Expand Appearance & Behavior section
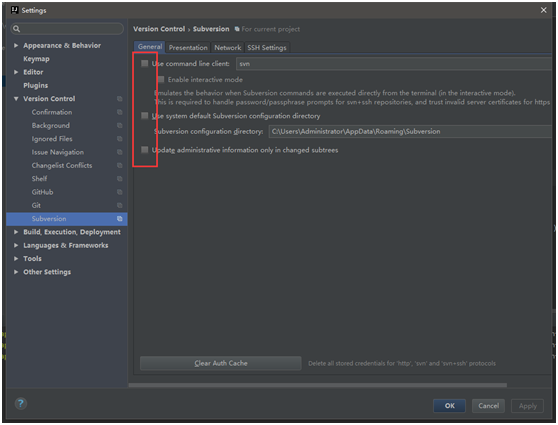This screenshot has width=558, height=425. pyautogui.click(x=16, y=46)
